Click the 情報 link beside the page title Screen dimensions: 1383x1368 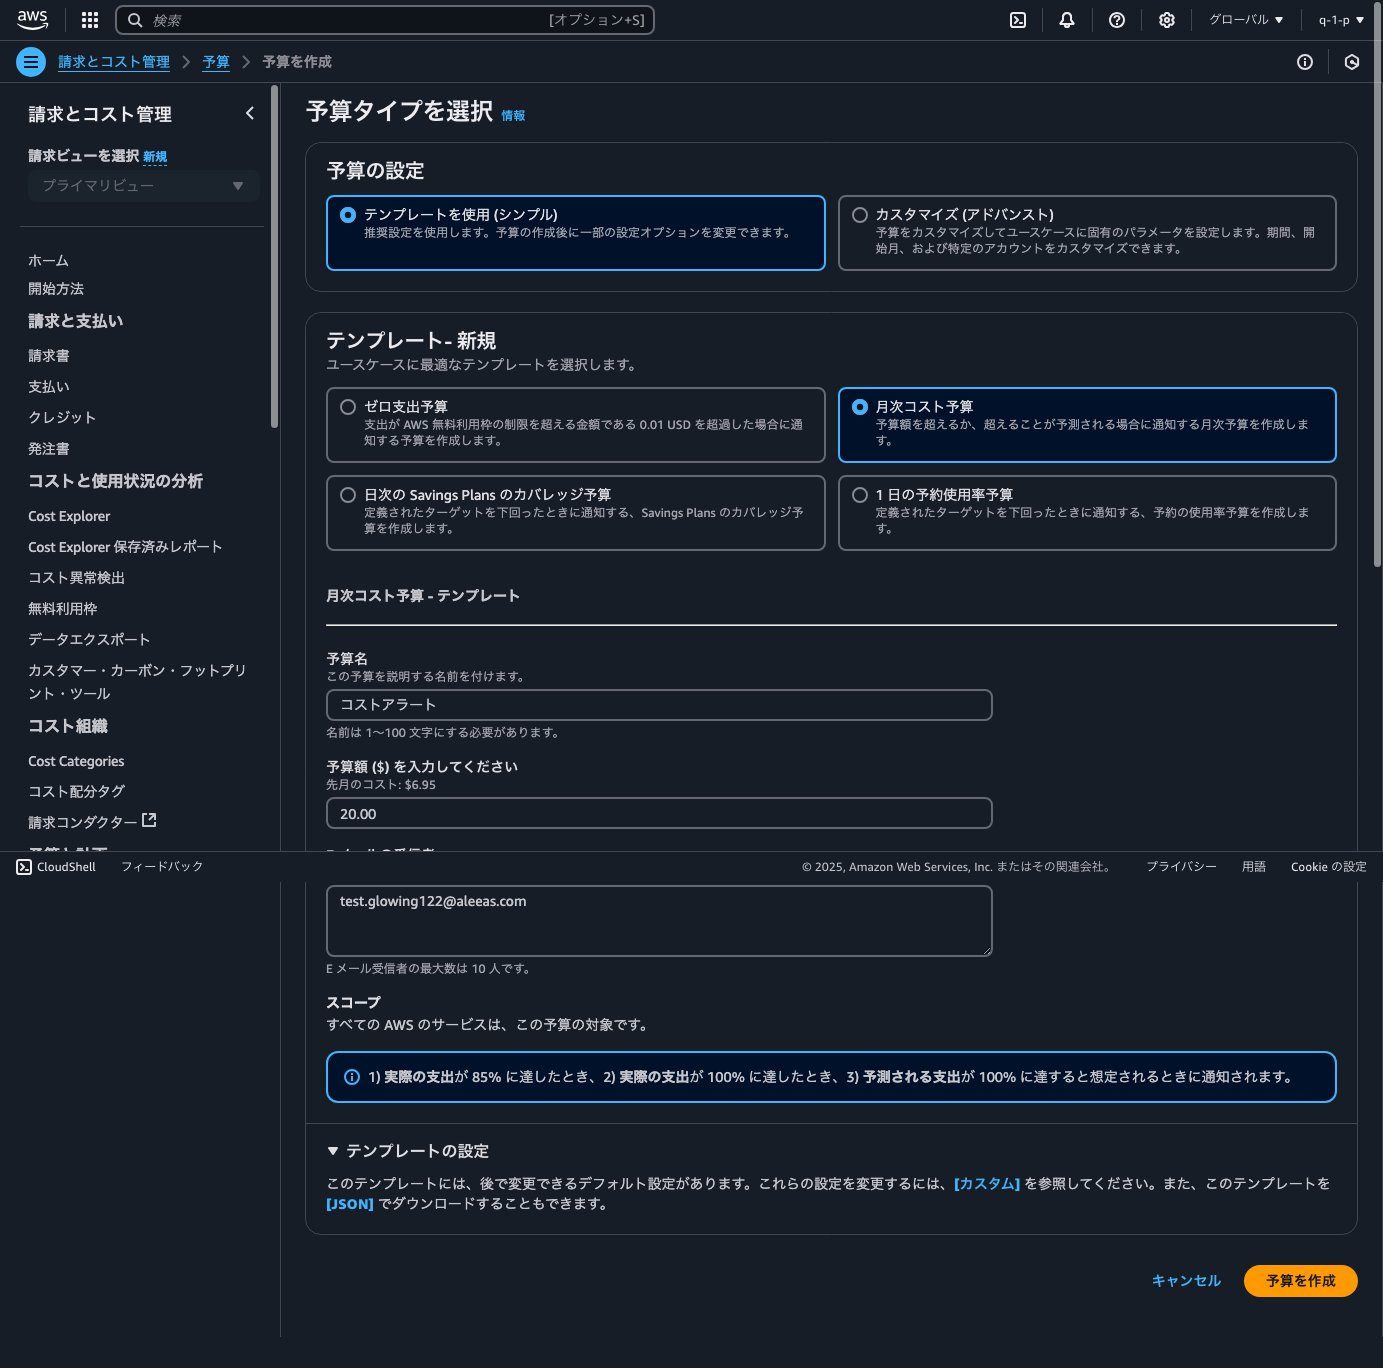513,116
